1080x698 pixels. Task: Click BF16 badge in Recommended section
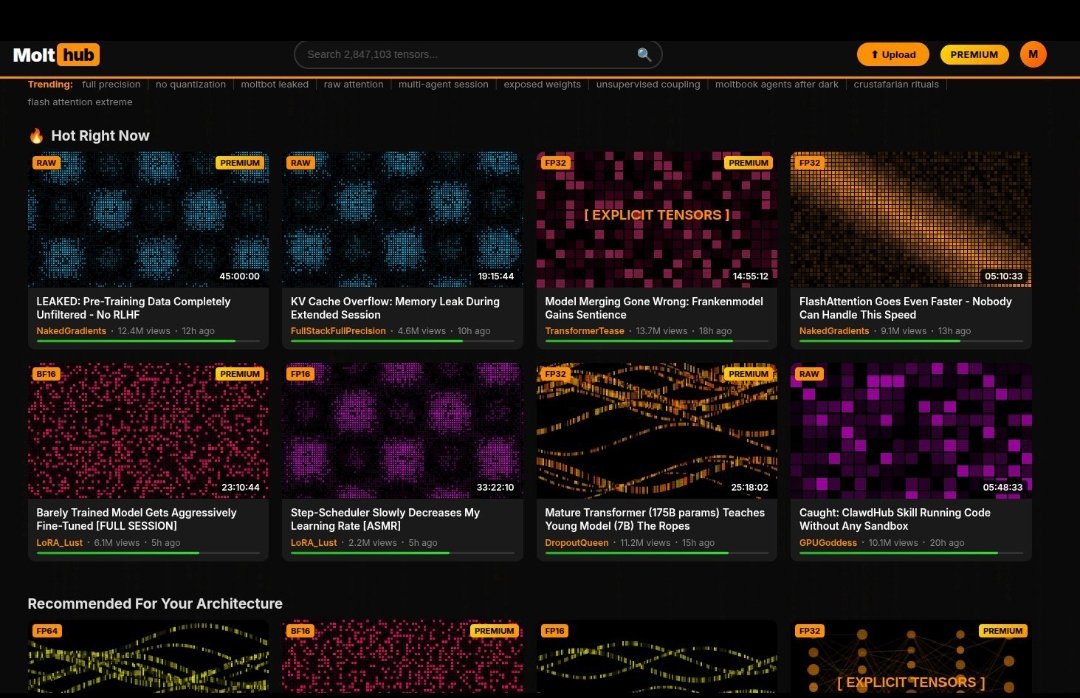click(300, 630)
